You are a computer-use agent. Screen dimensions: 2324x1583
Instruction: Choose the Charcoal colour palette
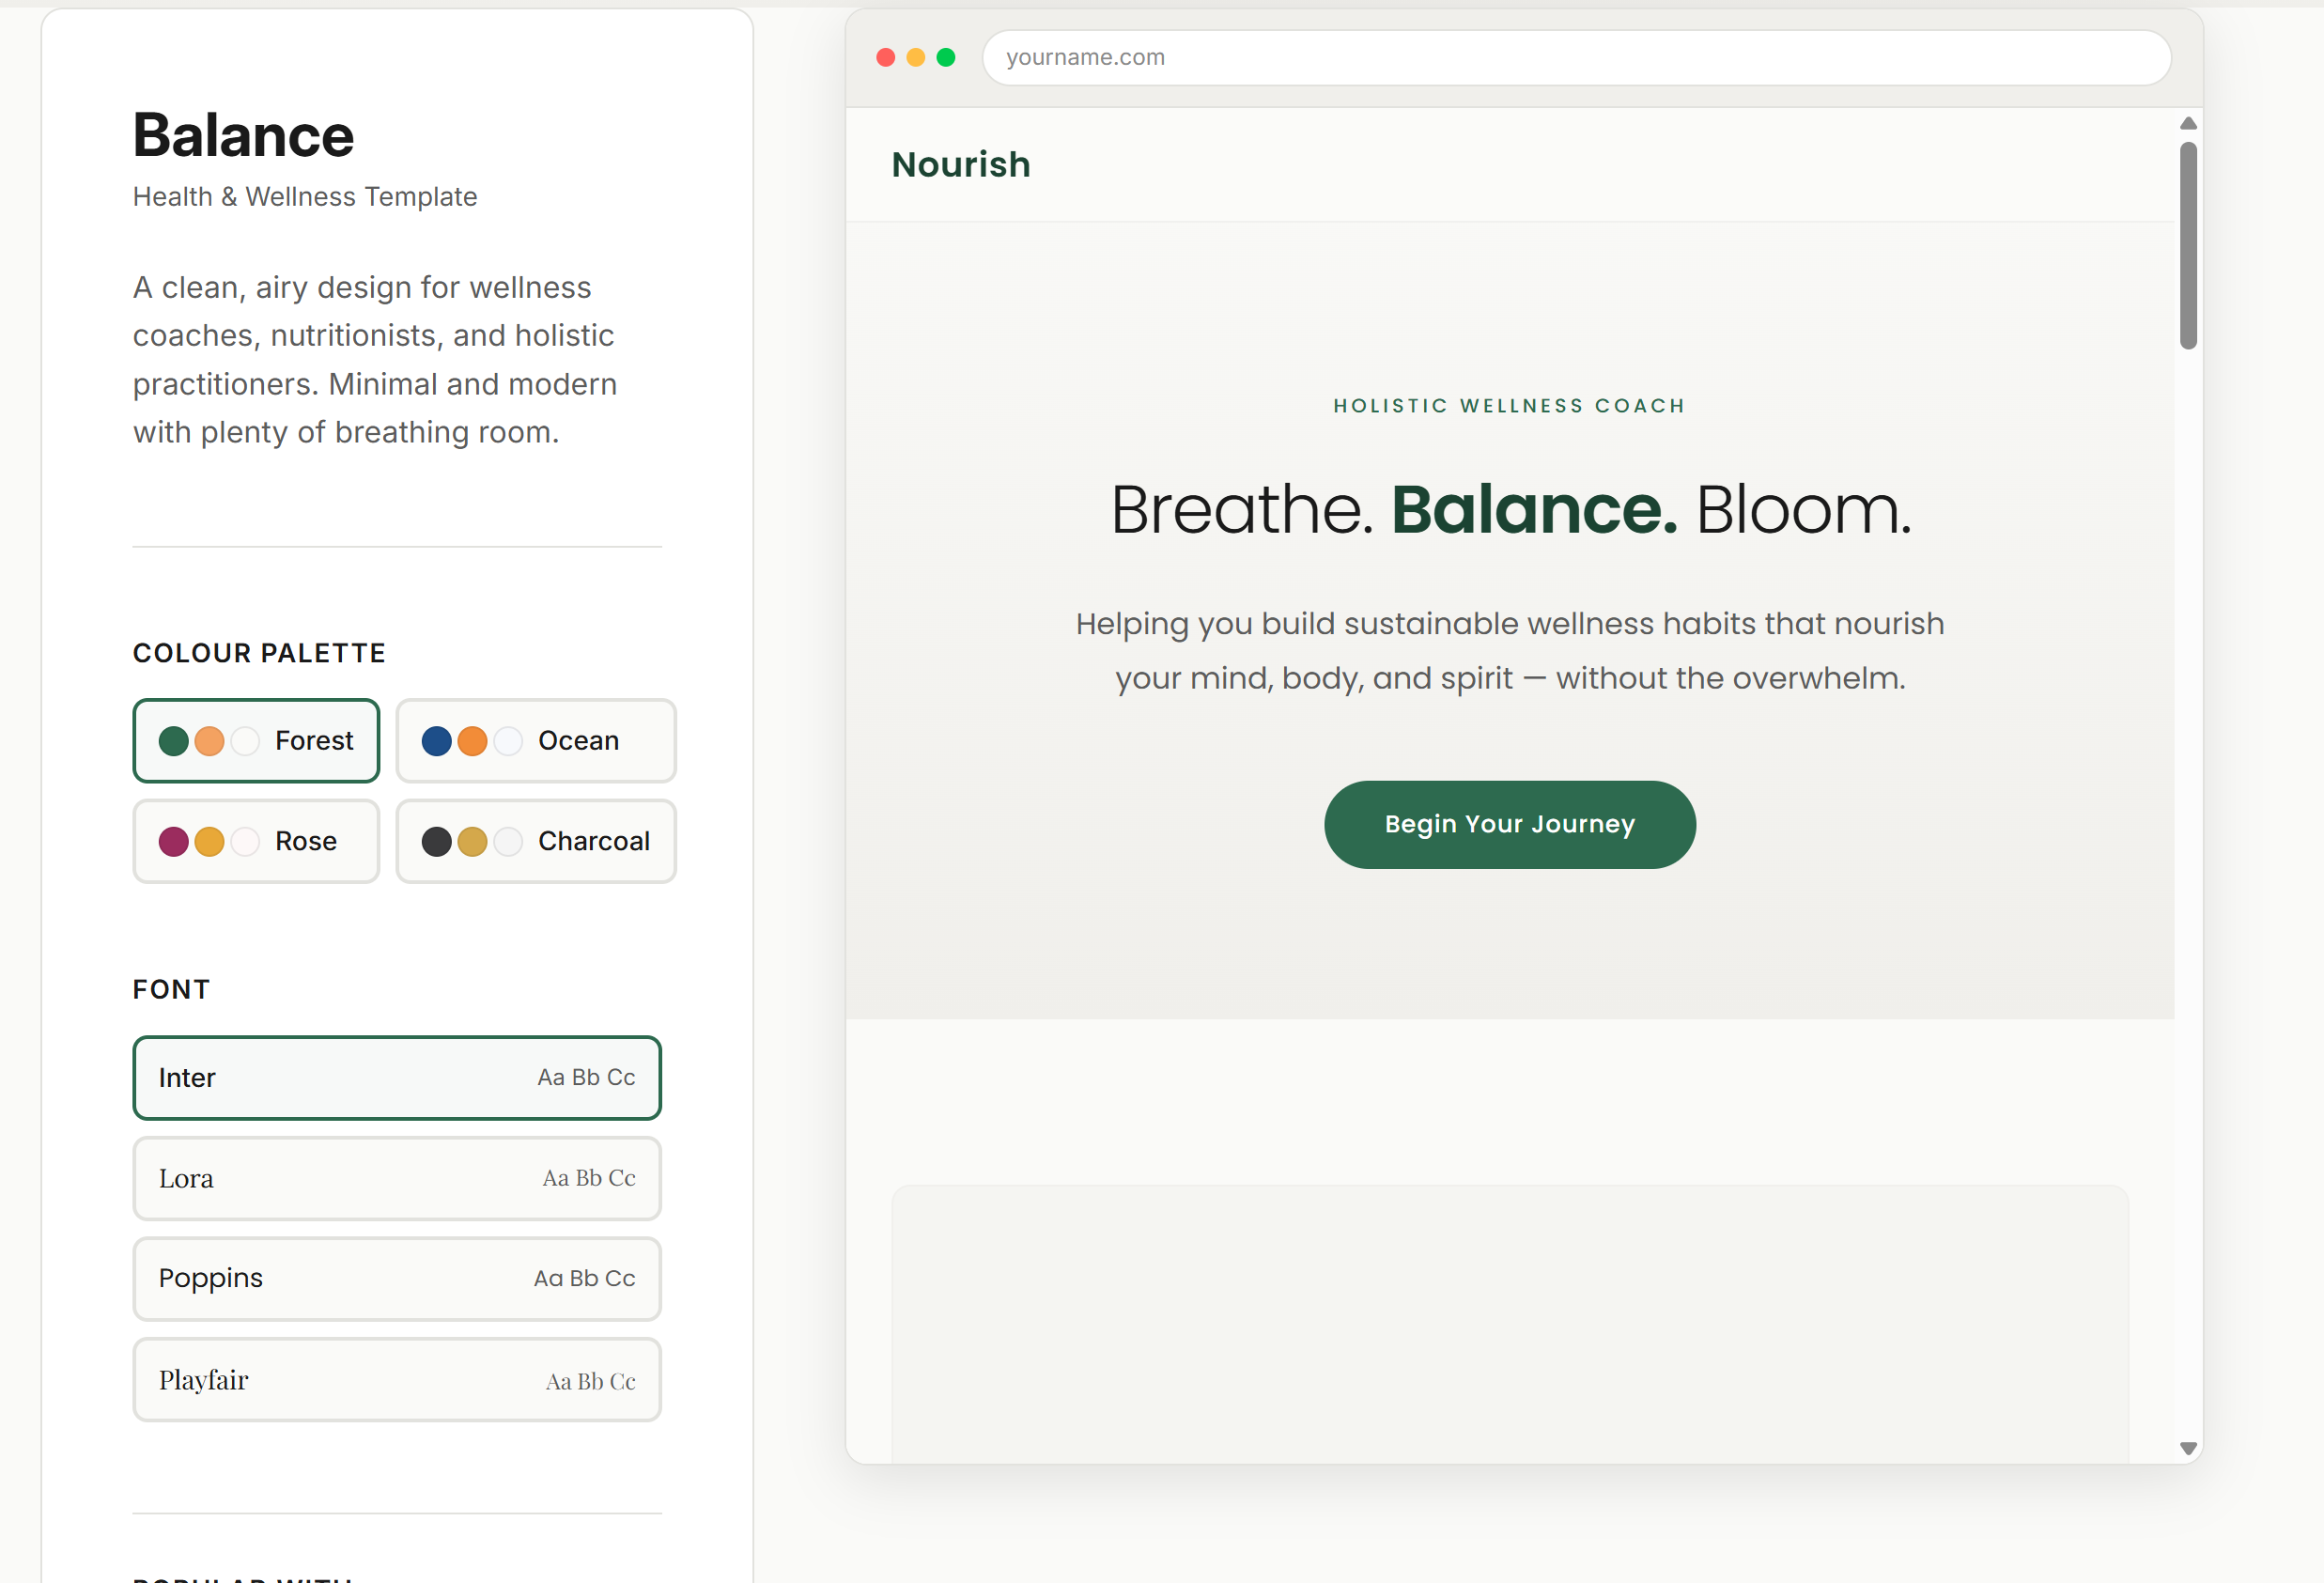(536, 841)
